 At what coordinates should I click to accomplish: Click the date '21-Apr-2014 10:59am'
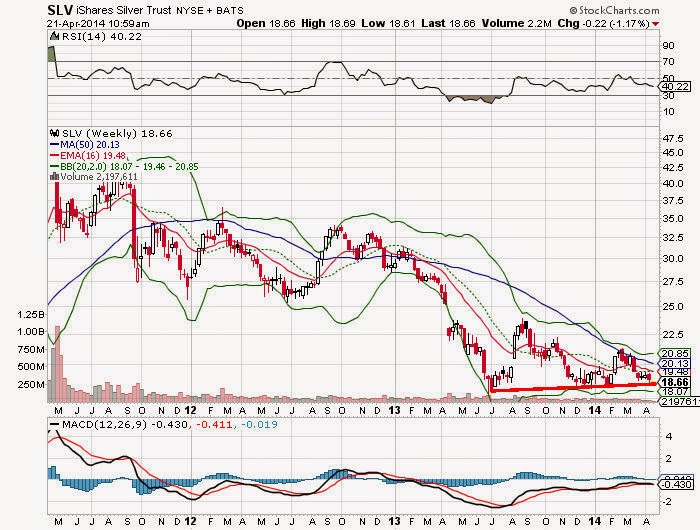pyautogui.click(x=98, y=24)
